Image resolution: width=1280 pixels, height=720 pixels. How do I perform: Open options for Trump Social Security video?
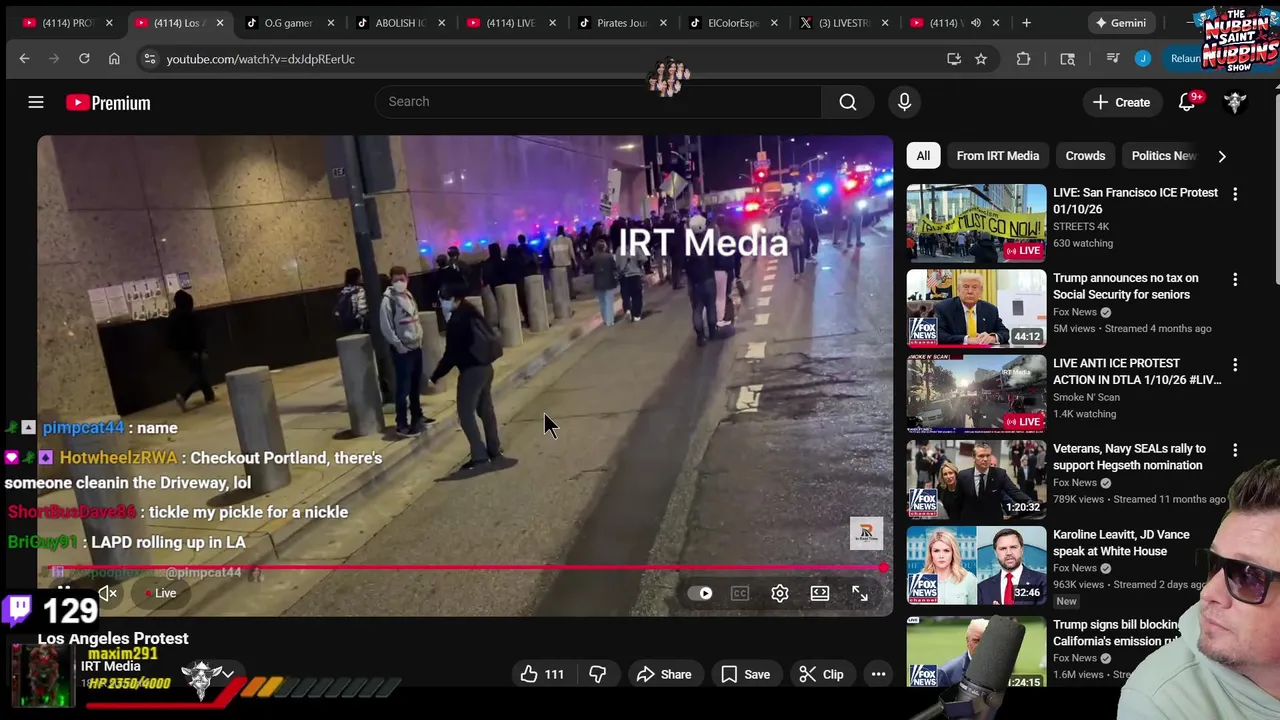tap(1235, 280)
